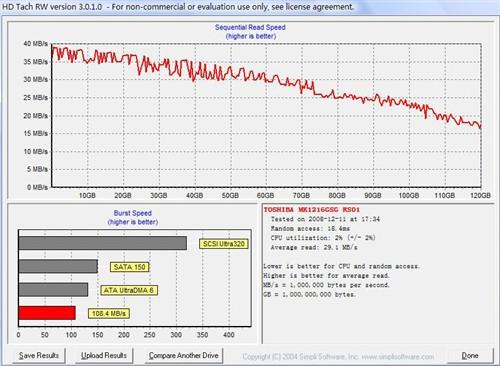Click the SCSI Ultra320 label
The height and width of the screenshot is (366, 500).
pos(224,244)
